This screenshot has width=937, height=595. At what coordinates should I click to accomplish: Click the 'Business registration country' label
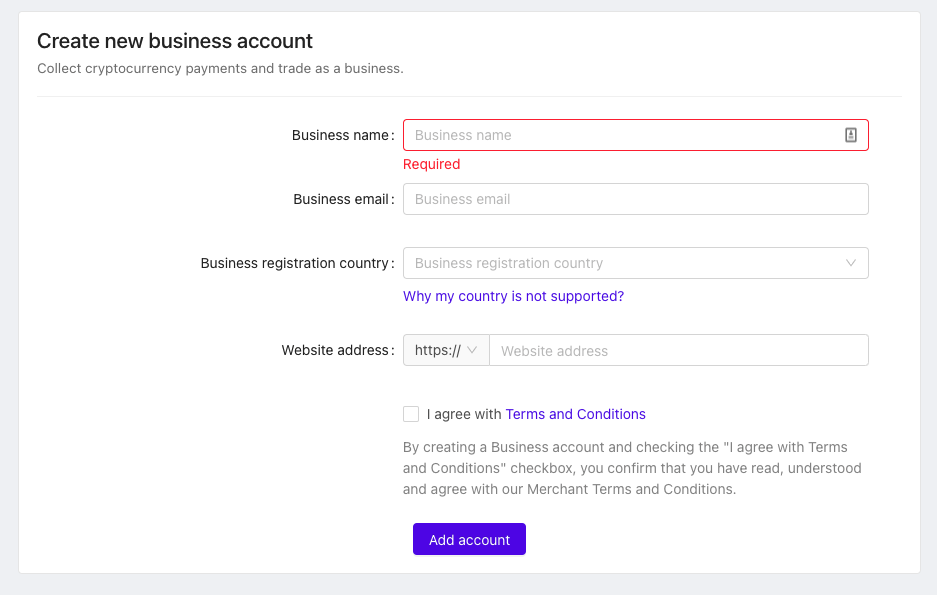[295, 263]
